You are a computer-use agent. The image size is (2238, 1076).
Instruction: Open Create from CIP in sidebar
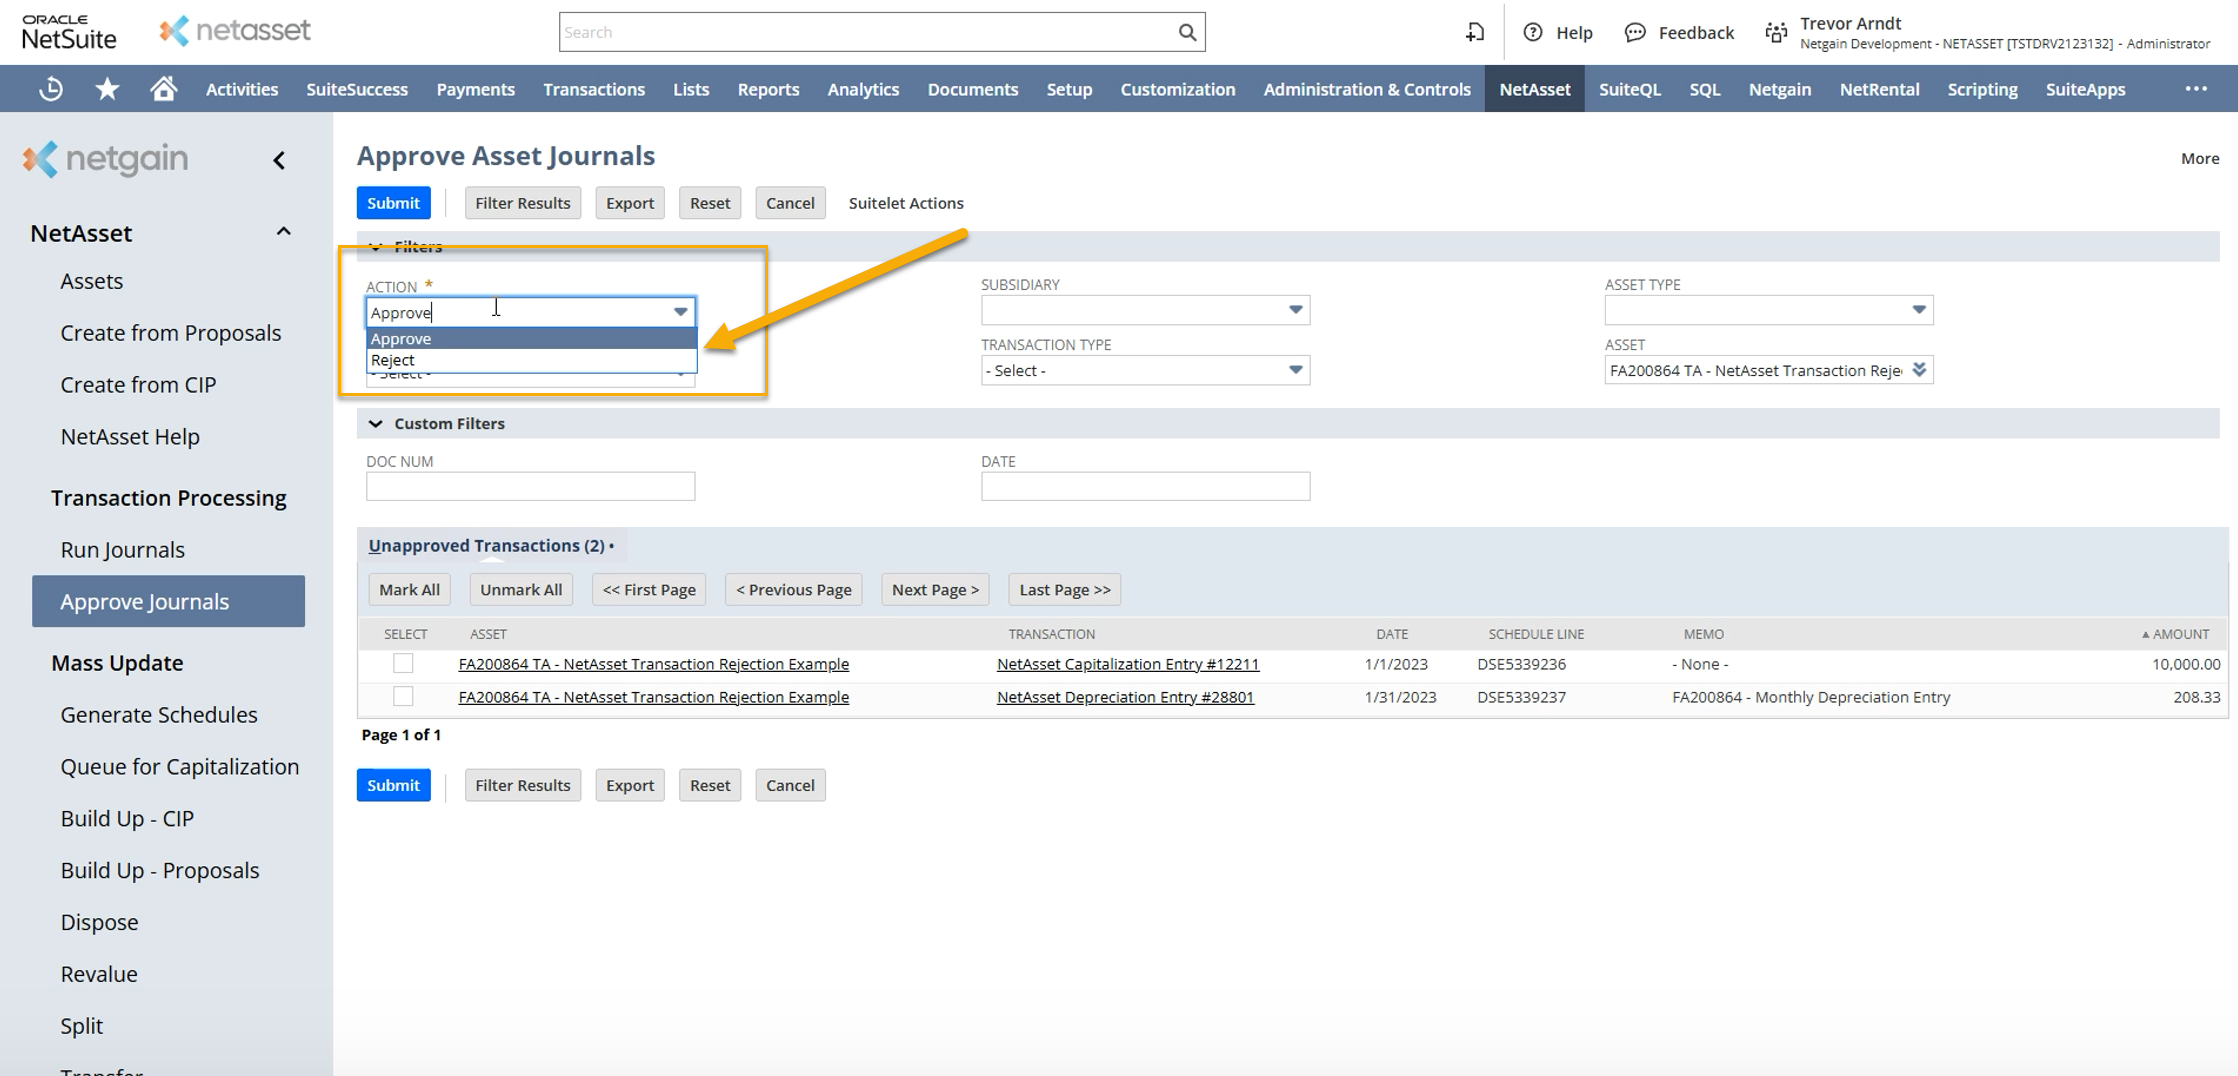[x=138, y=385]
